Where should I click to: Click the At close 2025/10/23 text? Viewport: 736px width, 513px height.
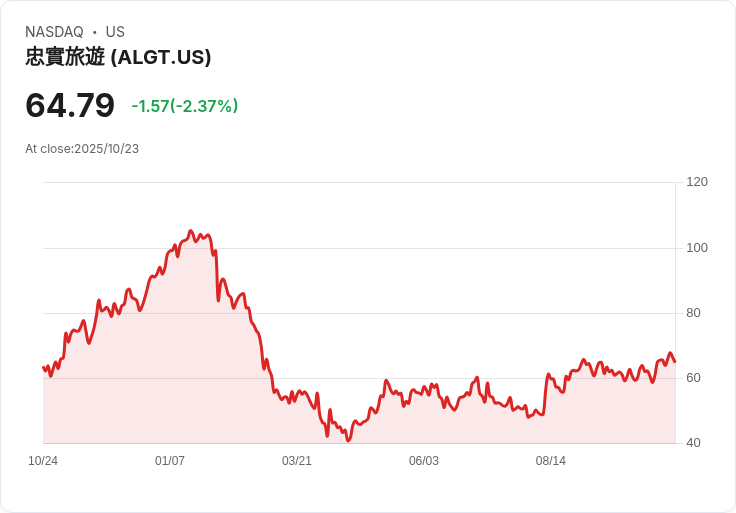click(82, 149)
